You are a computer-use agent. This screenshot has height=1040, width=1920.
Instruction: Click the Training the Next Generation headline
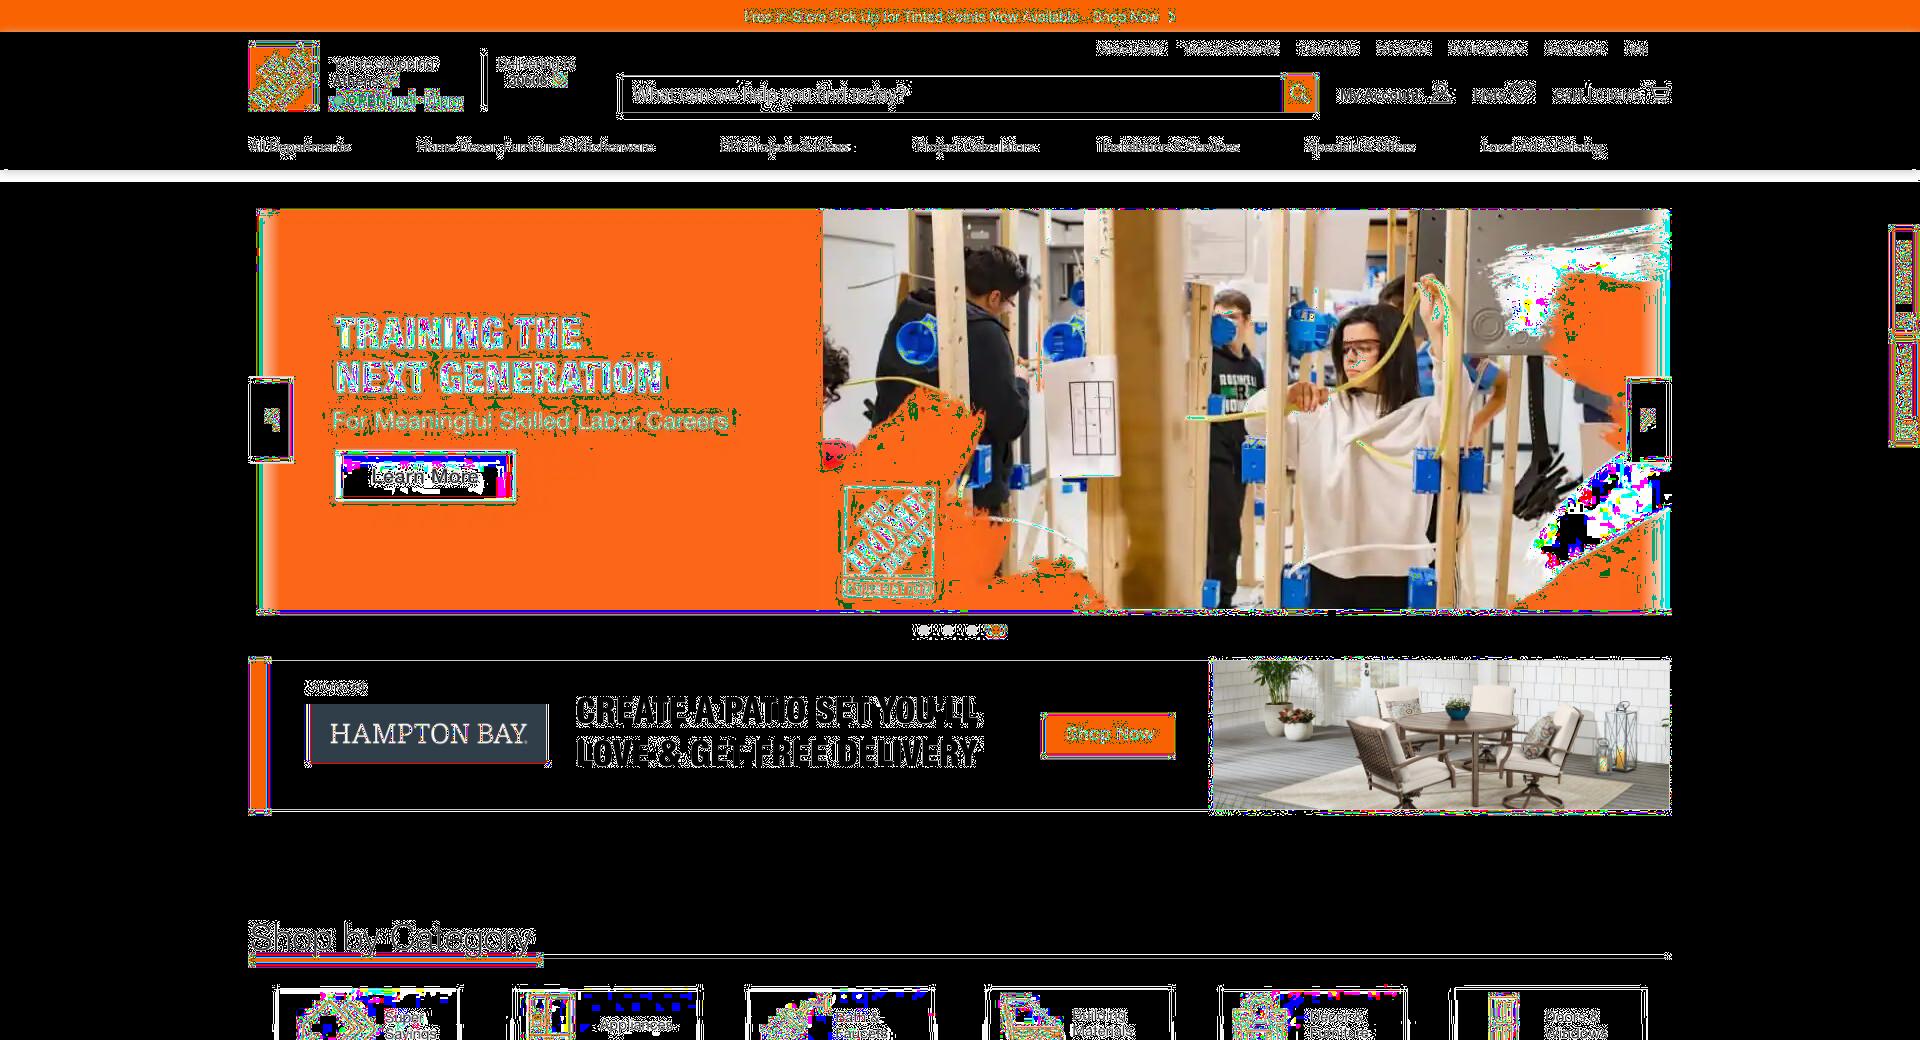498,355
